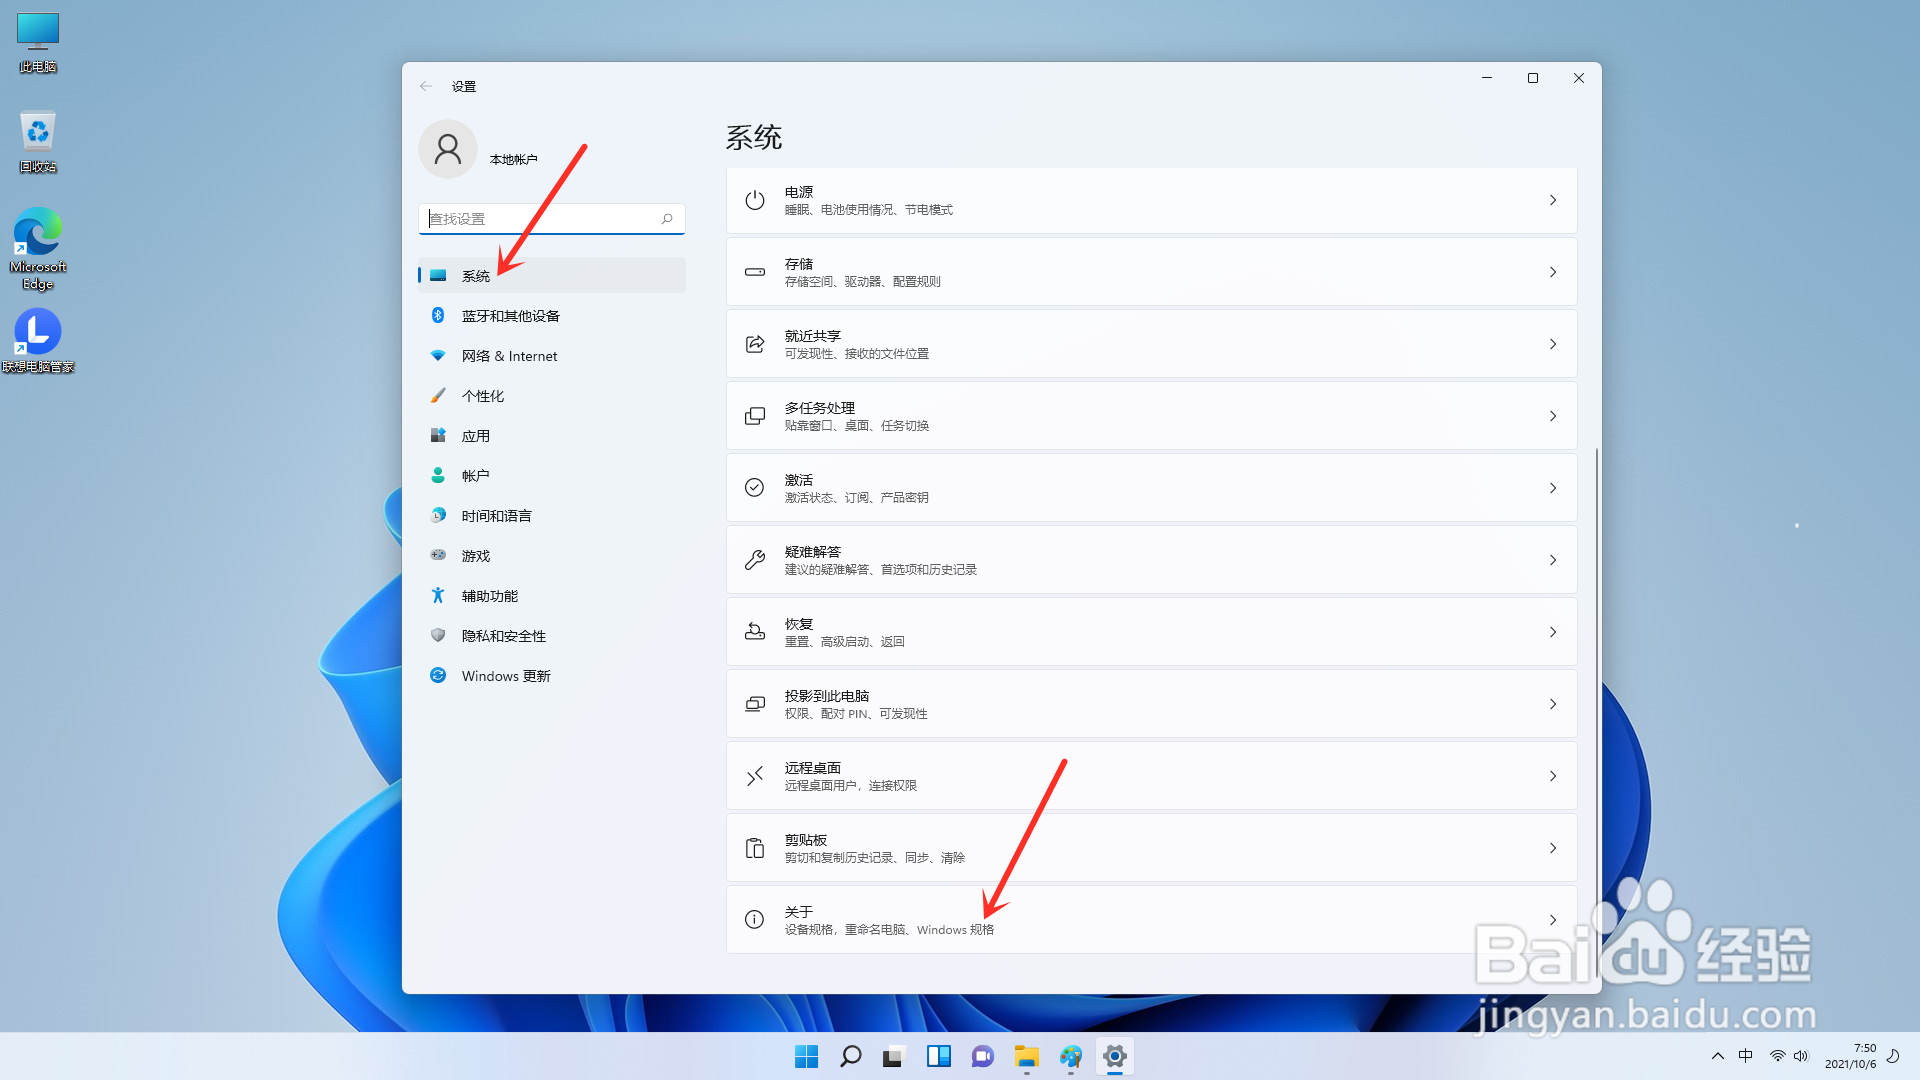Click the Bluetooth icon in the sidebar

pyautogui.click(x=438, y=315)
